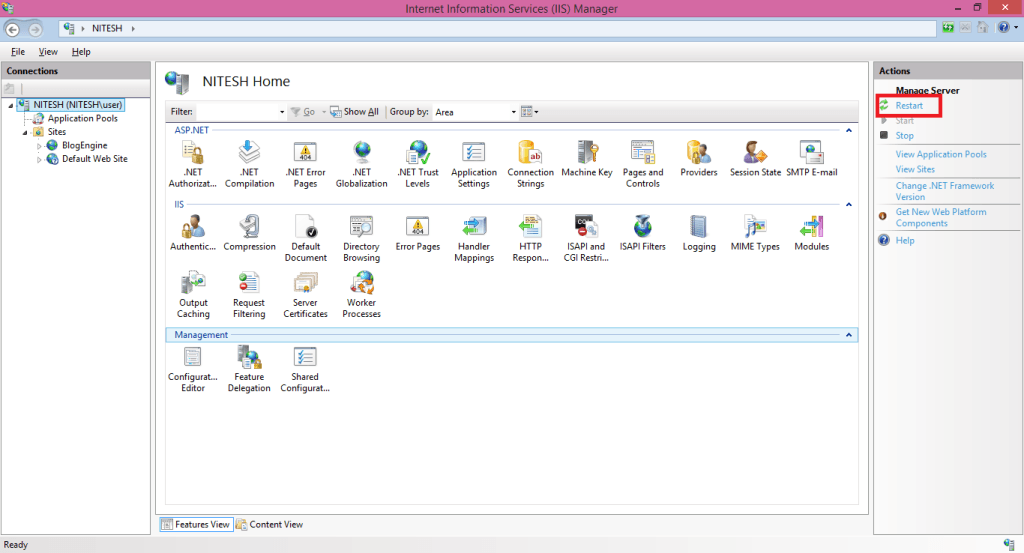Expand the BlogEngine site node
Image resolution: width=1024 pixels, height=553 pixels.
pos(39,146)
